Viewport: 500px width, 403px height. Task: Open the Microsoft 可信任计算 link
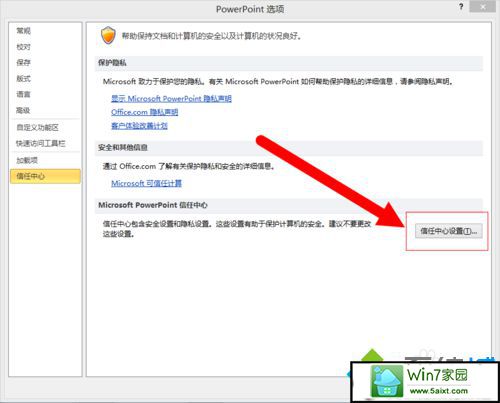click(x=146, y=183)
